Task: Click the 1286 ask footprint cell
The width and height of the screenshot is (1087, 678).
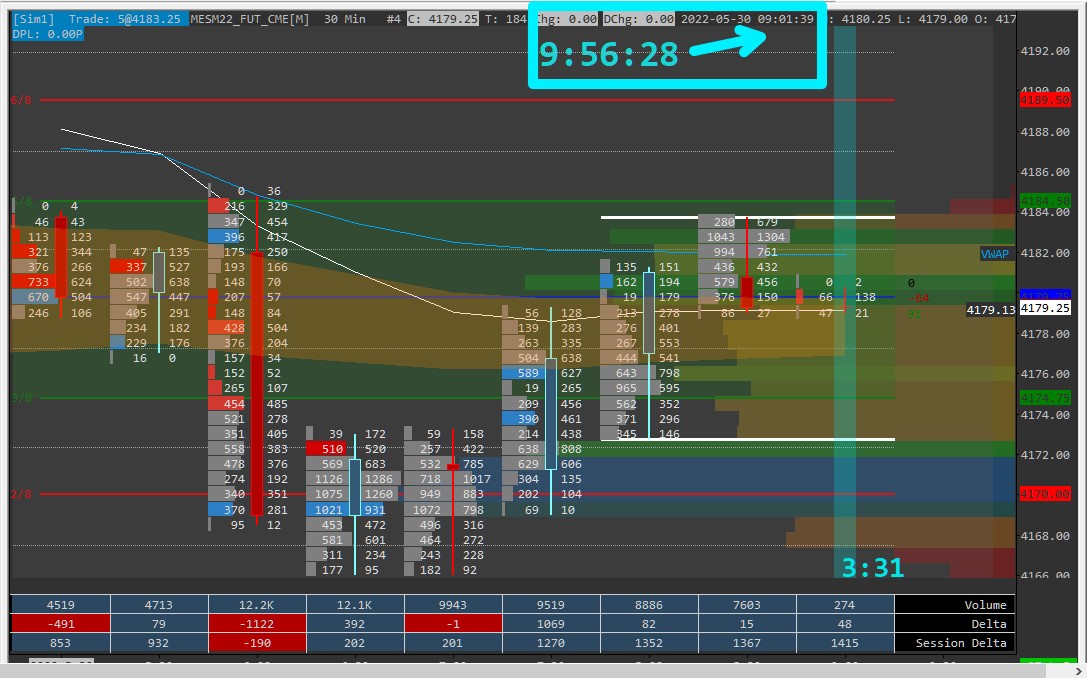Action: point(379,479)
